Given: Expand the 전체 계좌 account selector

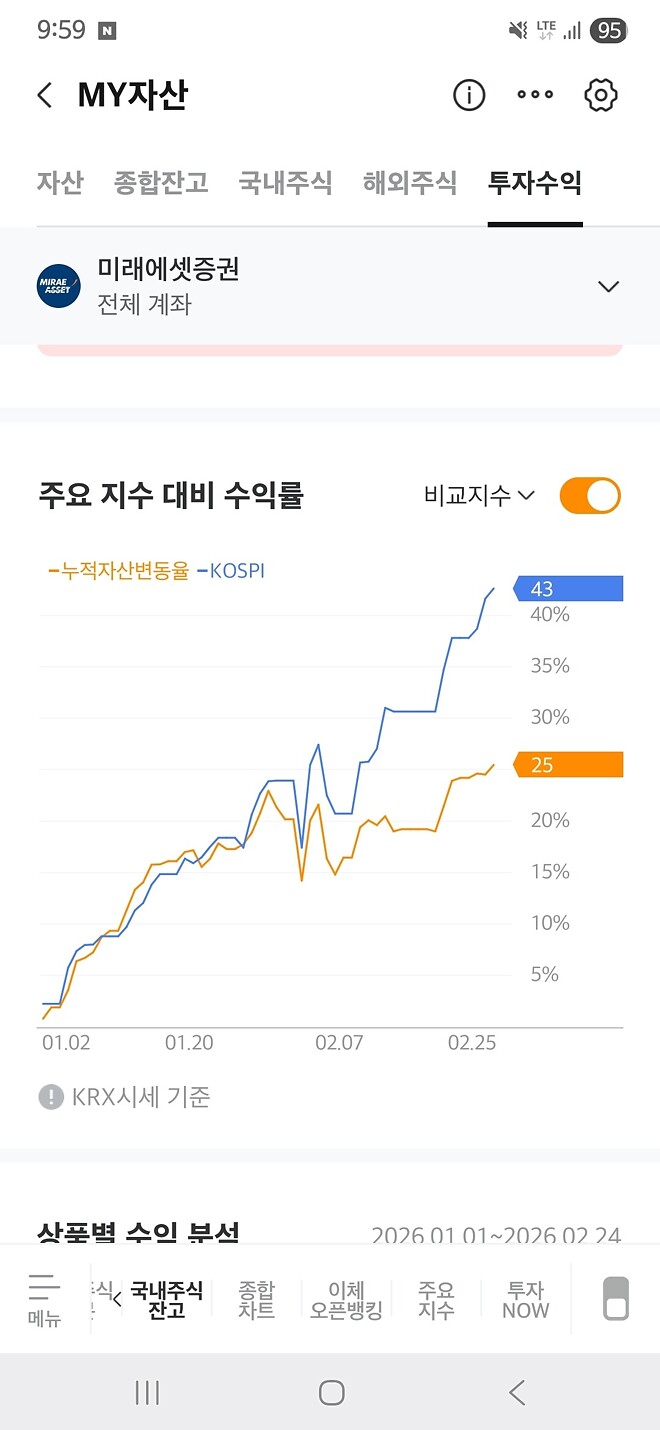Looking at the screenshot, I should coord(608,285).
